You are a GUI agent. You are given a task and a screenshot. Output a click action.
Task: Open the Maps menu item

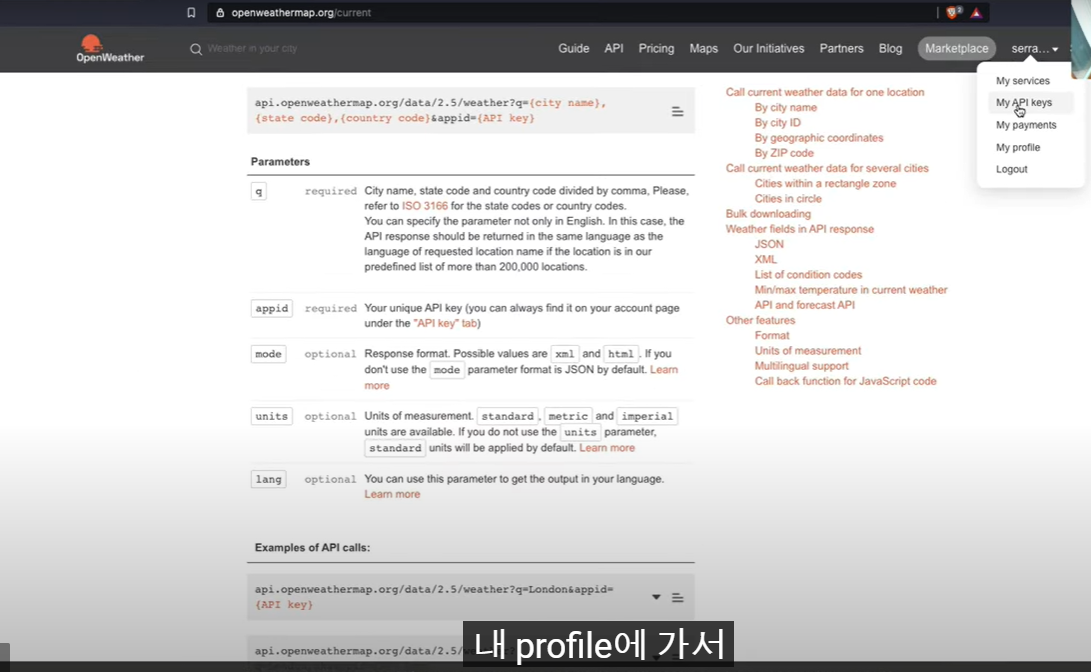pos(703,49)
